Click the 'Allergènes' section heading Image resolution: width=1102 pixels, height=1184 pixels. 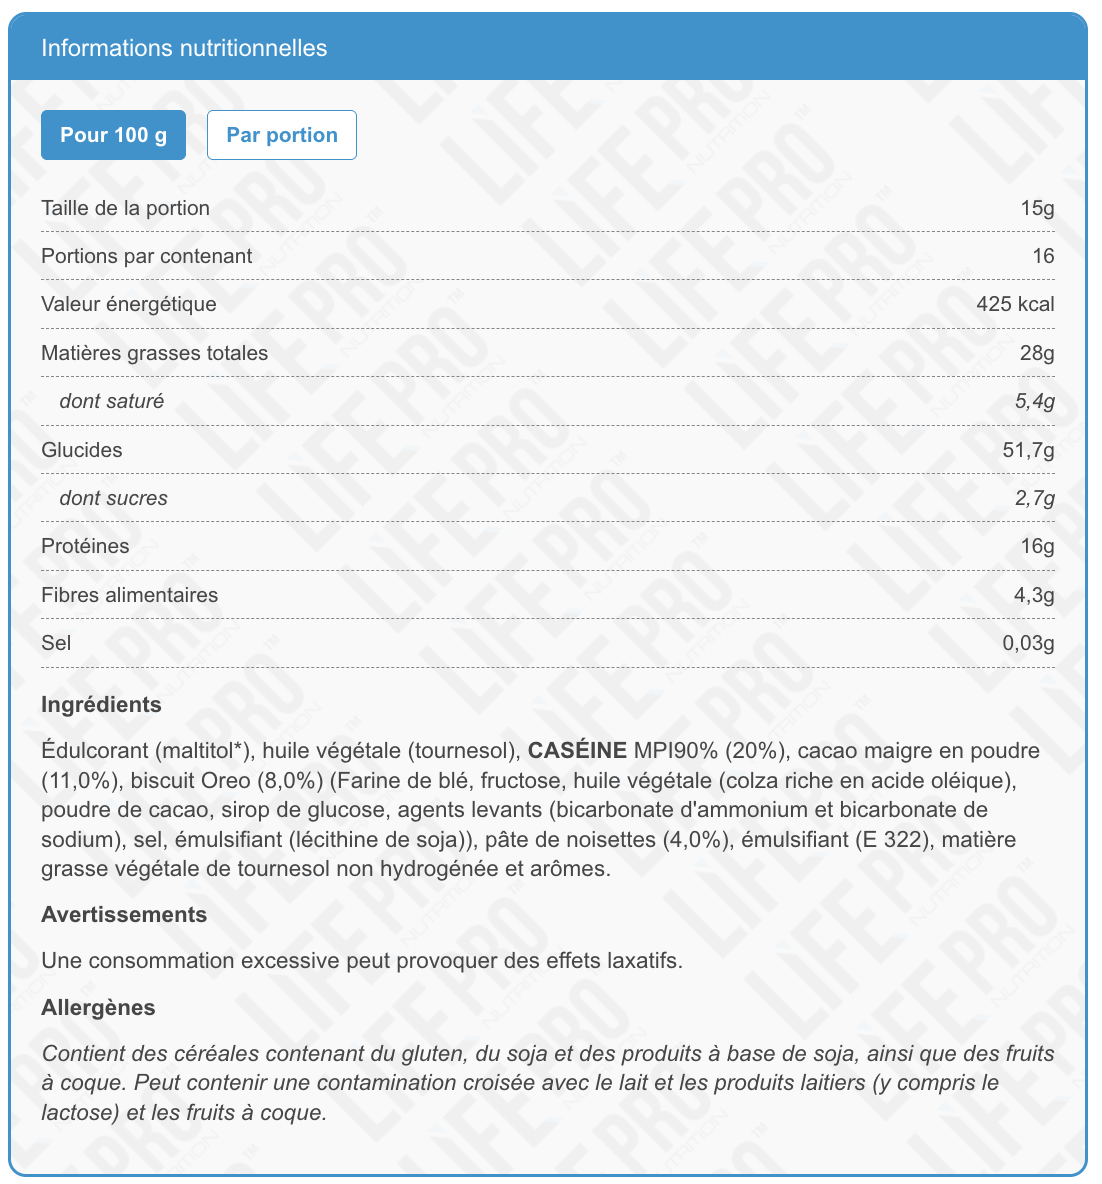(x=98, y=1007)
